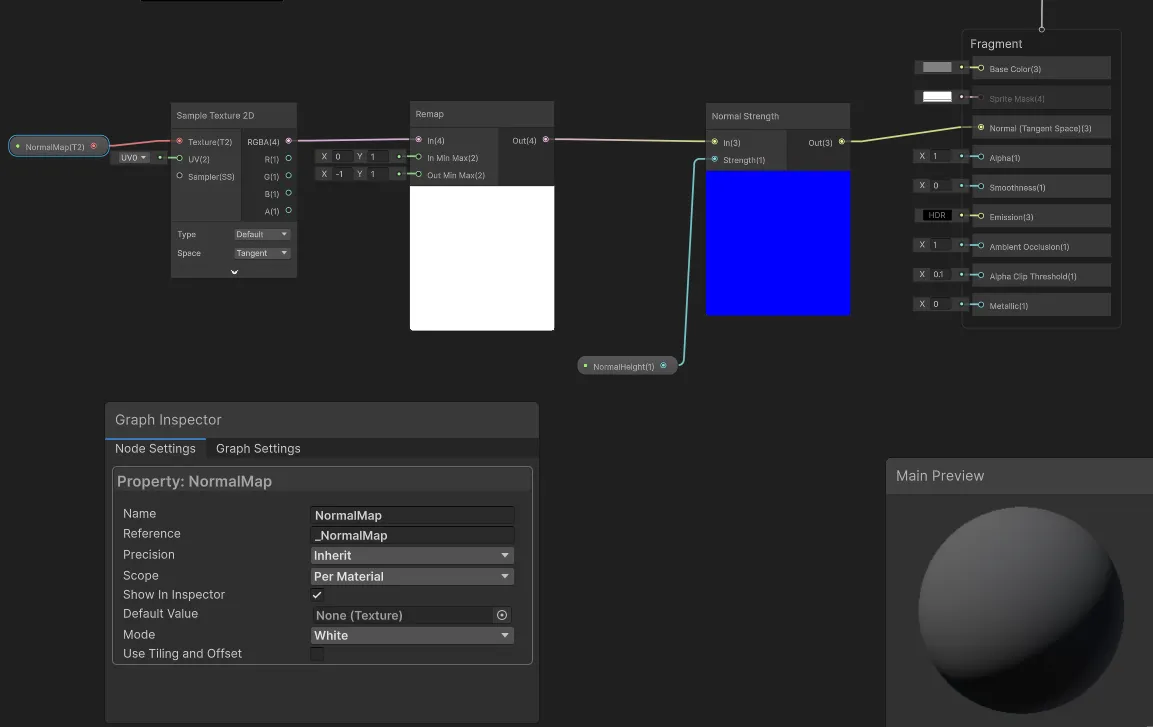Open the Space dropdown showing Tangent
This screenshot has height=727, width=1153.
tap(261, 252)
